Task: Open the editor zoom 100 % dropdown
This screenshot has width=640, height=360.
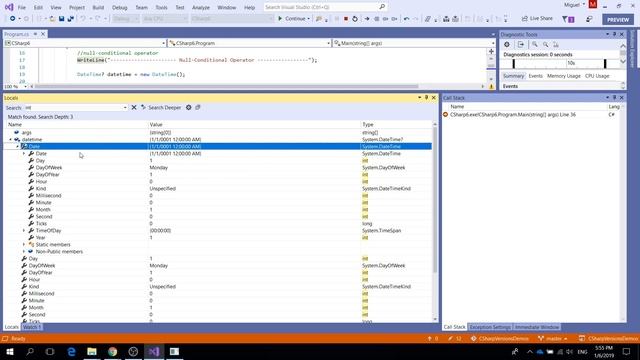Action: (x=25, y=87)
